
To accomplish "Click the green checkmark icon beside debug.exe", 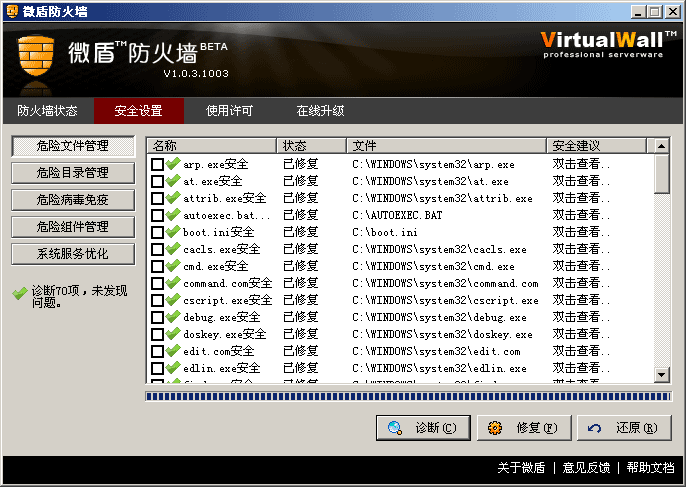I will [173, 317].
